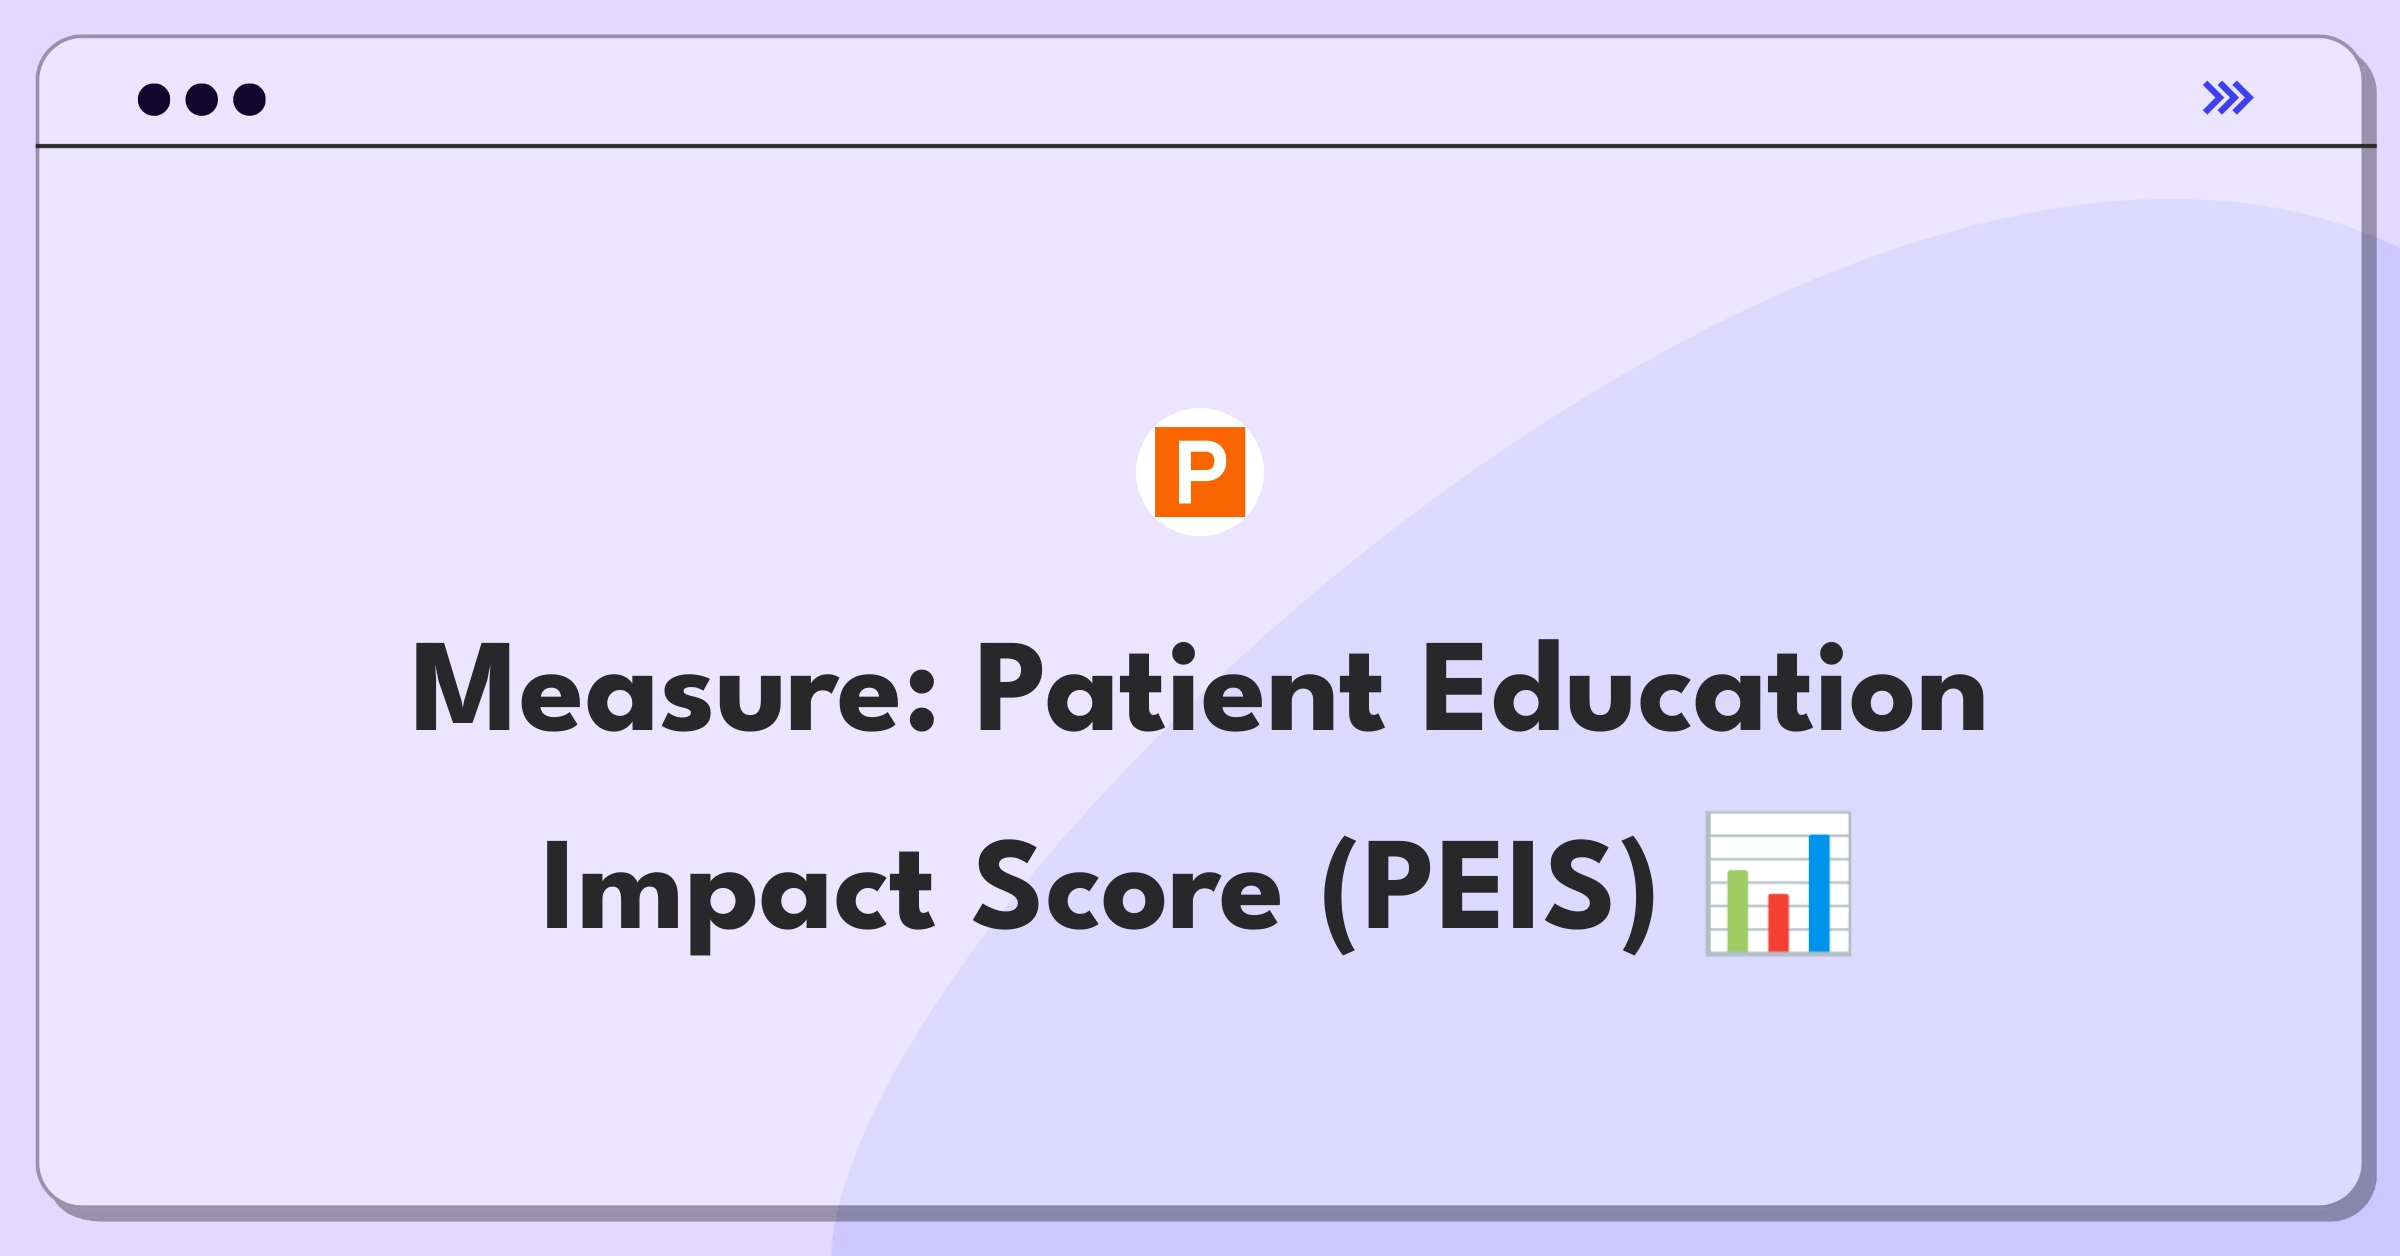The height and width of the screenshot is (1256, 2400).
Task: Click the word "Patient" in the title
Action: coord(1181,689)
